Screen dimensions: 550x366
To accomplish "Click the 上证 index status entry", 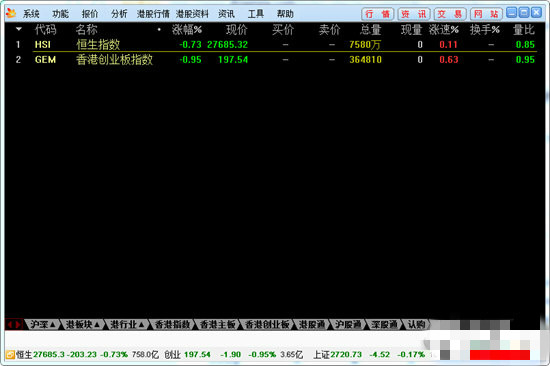I will [x=369, y=355].
